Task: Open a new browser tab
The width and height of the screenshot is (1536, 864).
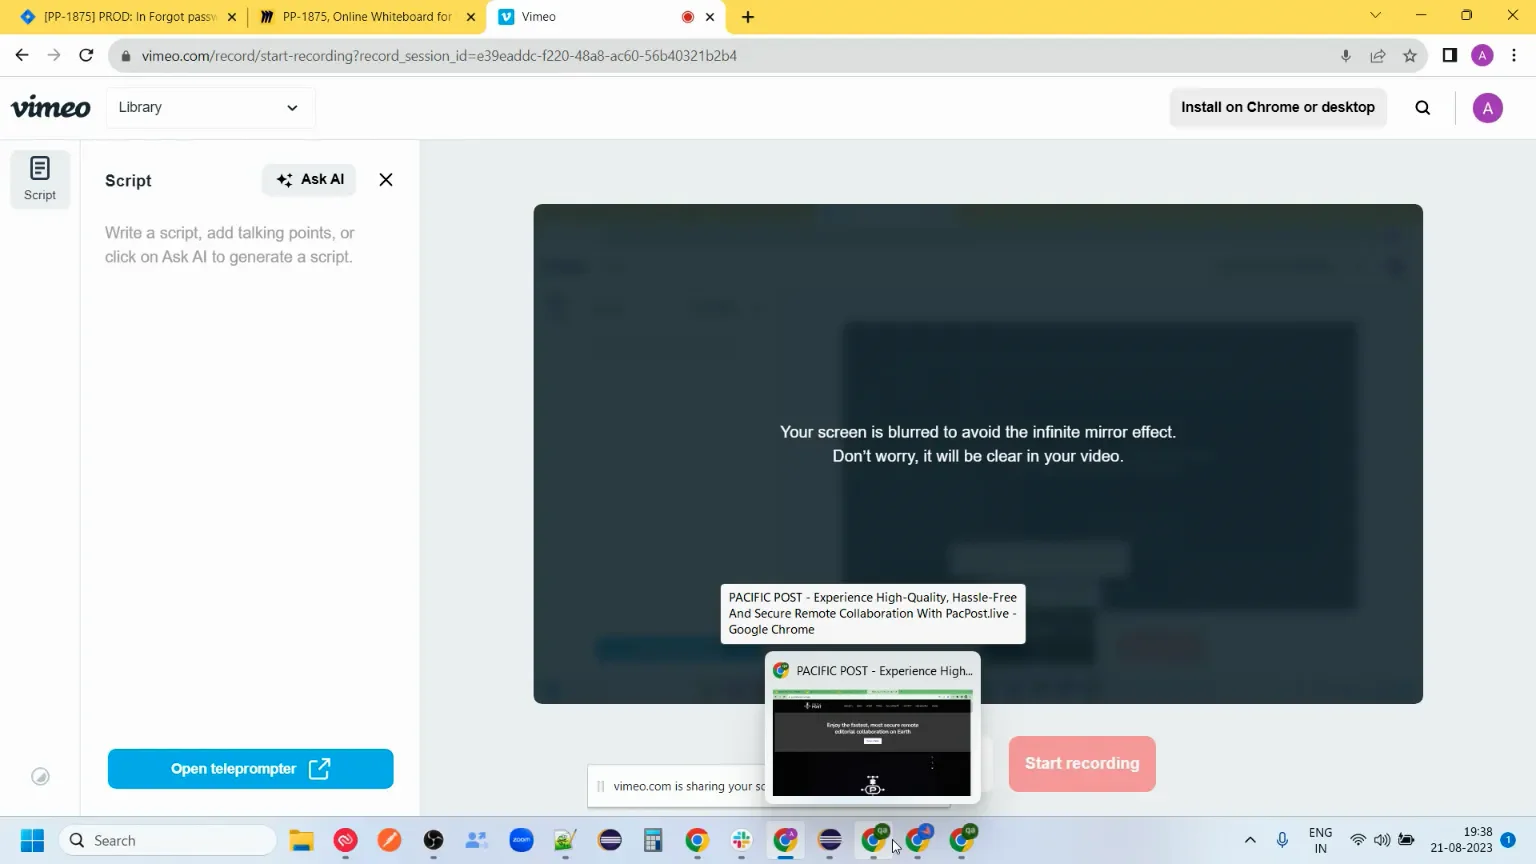Action: point(748,17)
